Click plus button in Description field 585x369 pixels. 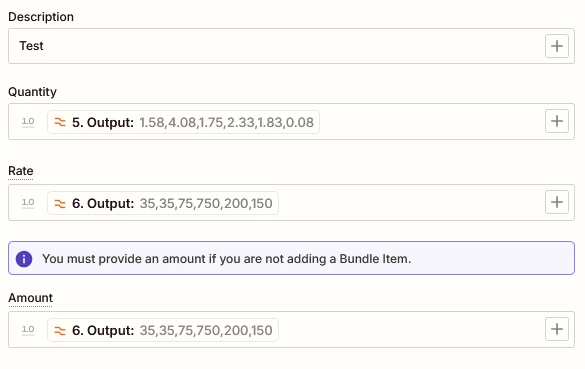pos(557,46)
